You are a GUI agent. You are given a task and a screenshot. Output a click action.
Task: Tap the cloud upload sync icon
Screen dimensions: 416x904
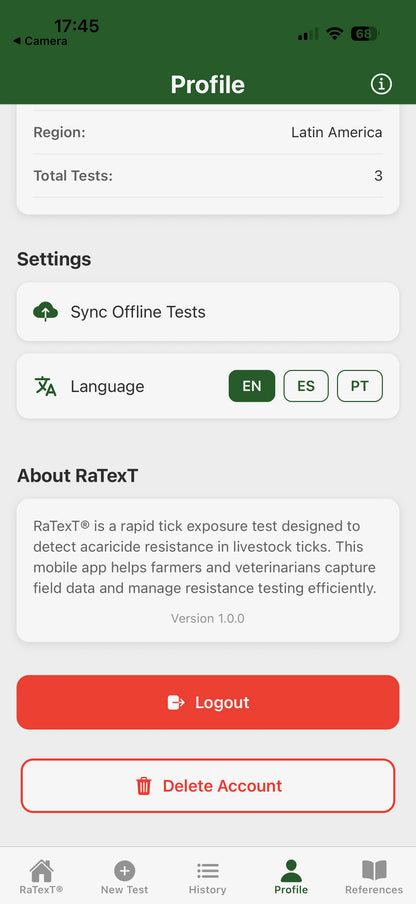click(x=46, y=312)
